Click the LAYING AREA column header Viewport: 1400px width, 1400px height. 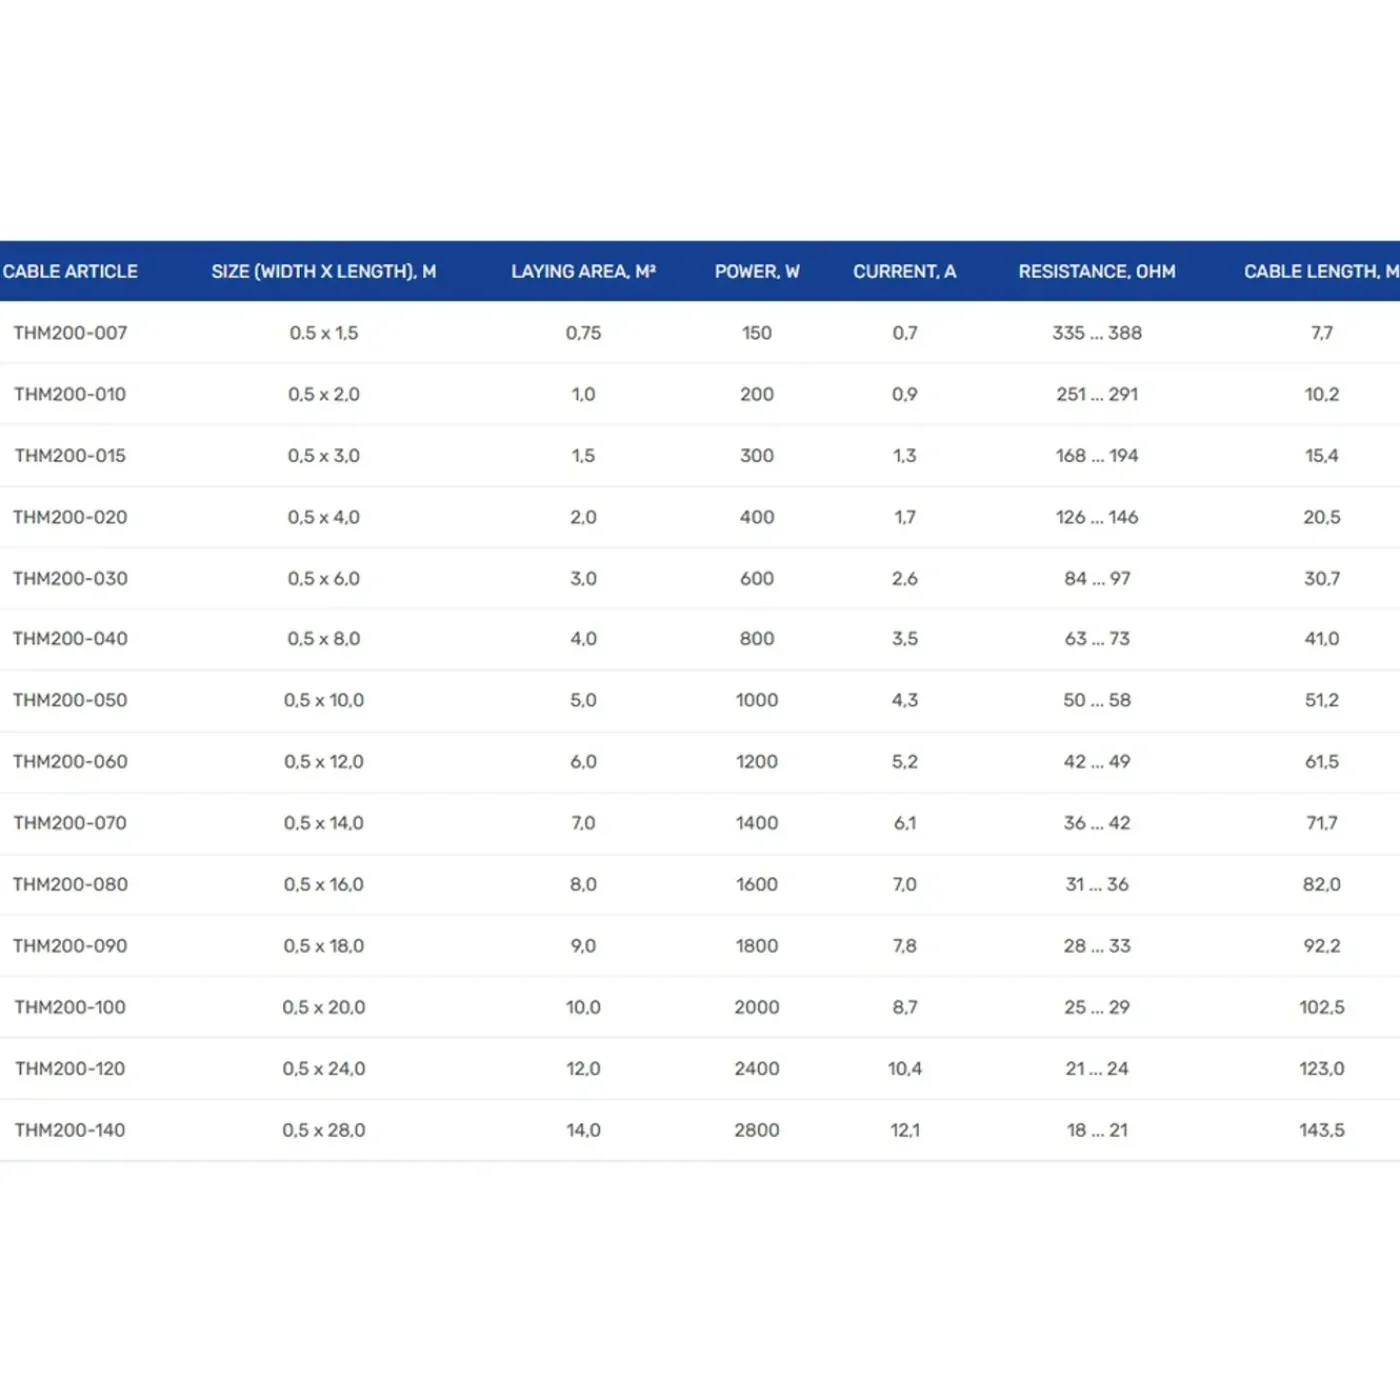583,271
